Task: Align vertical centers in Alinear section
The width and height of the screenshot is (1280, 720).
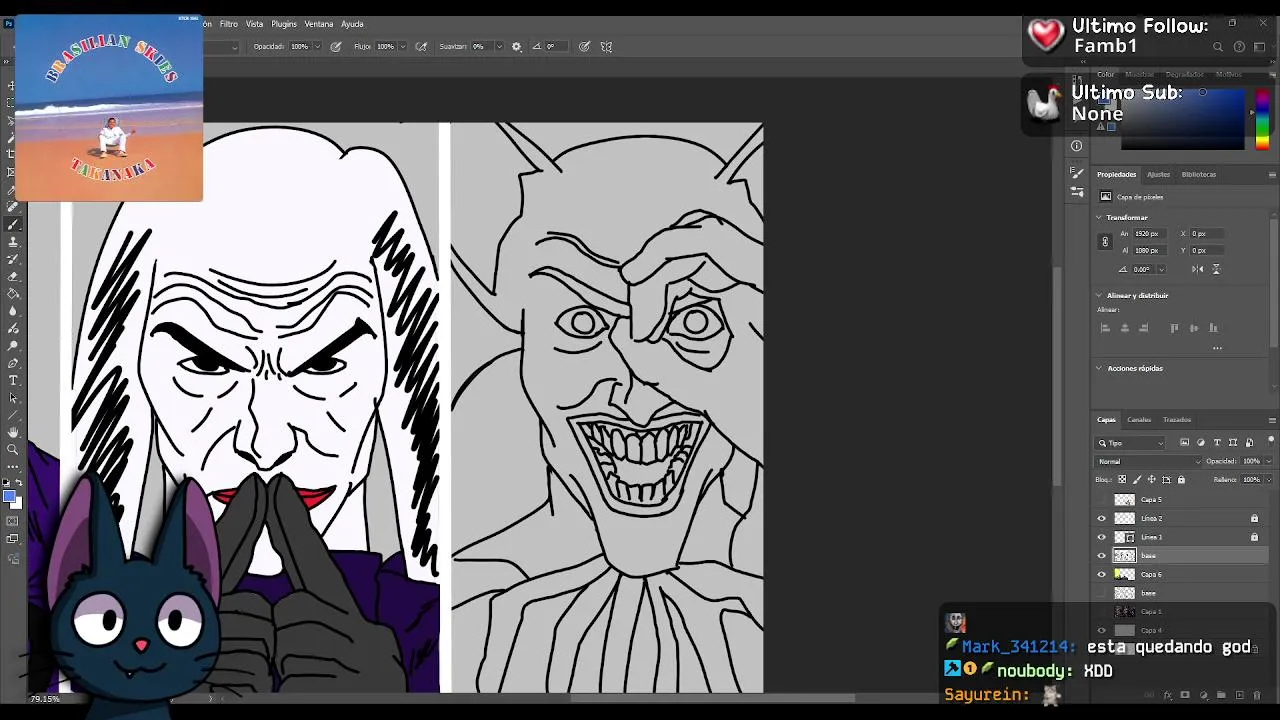Action: click(1194, 328)
